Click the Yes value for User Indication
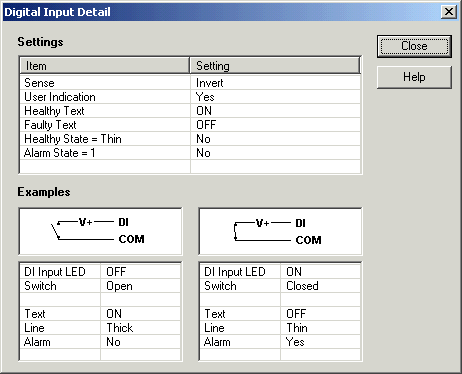Screen dimensions: 462x374 (x=205, y=97)
